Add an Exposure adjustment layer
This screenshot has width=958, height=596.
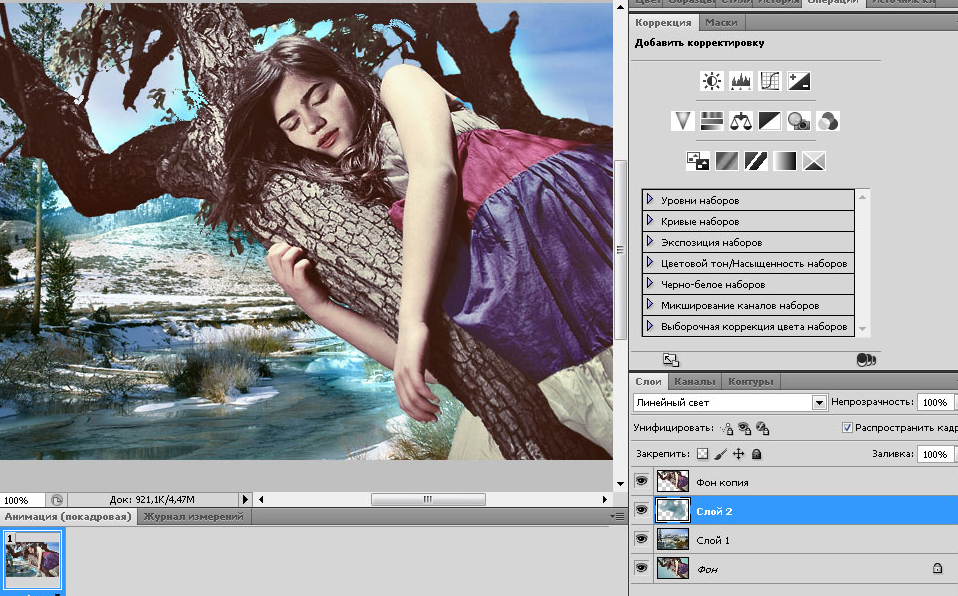pyautogui.click(x=799, y=81)
